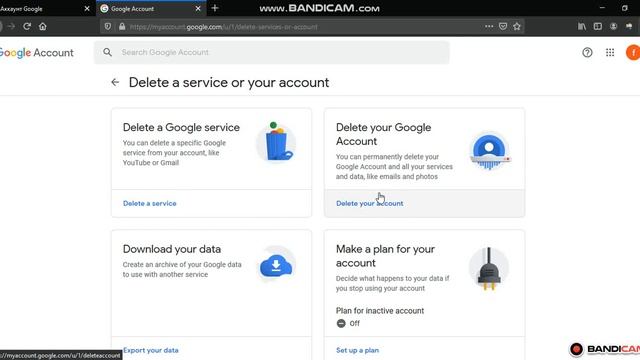Click the trash bin service illustration
This screenshot has height=360, width=640.
(x=276, y=142)
